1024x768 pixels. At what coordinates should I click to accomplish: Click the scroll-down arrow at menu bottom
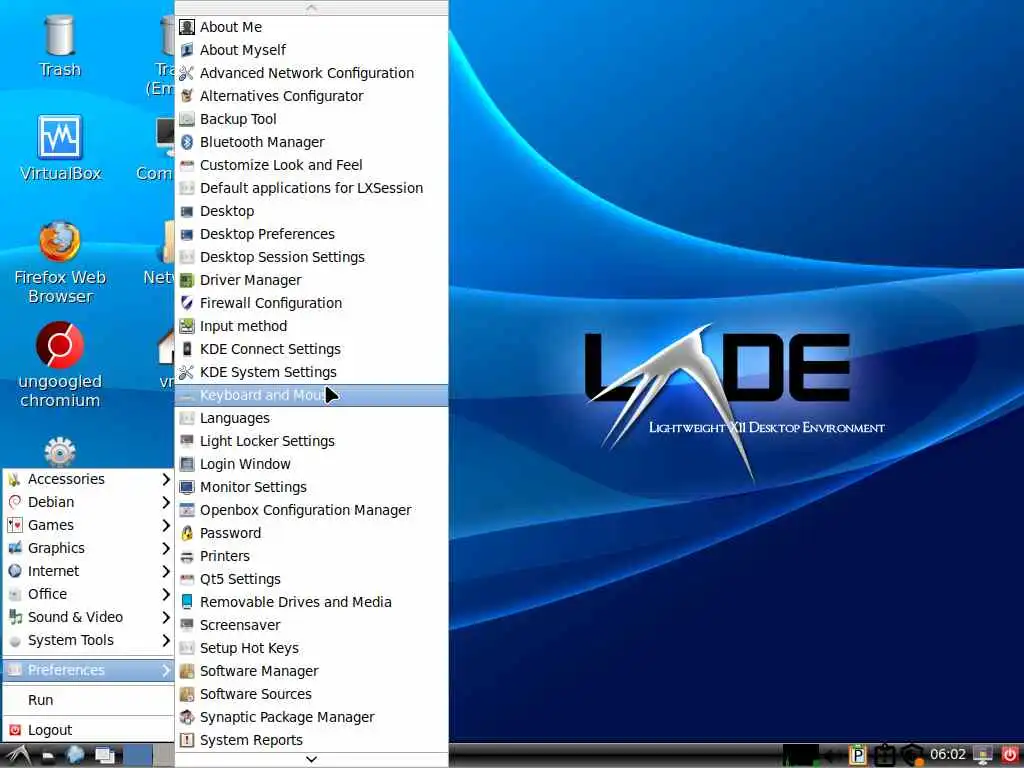click(312, 759)
